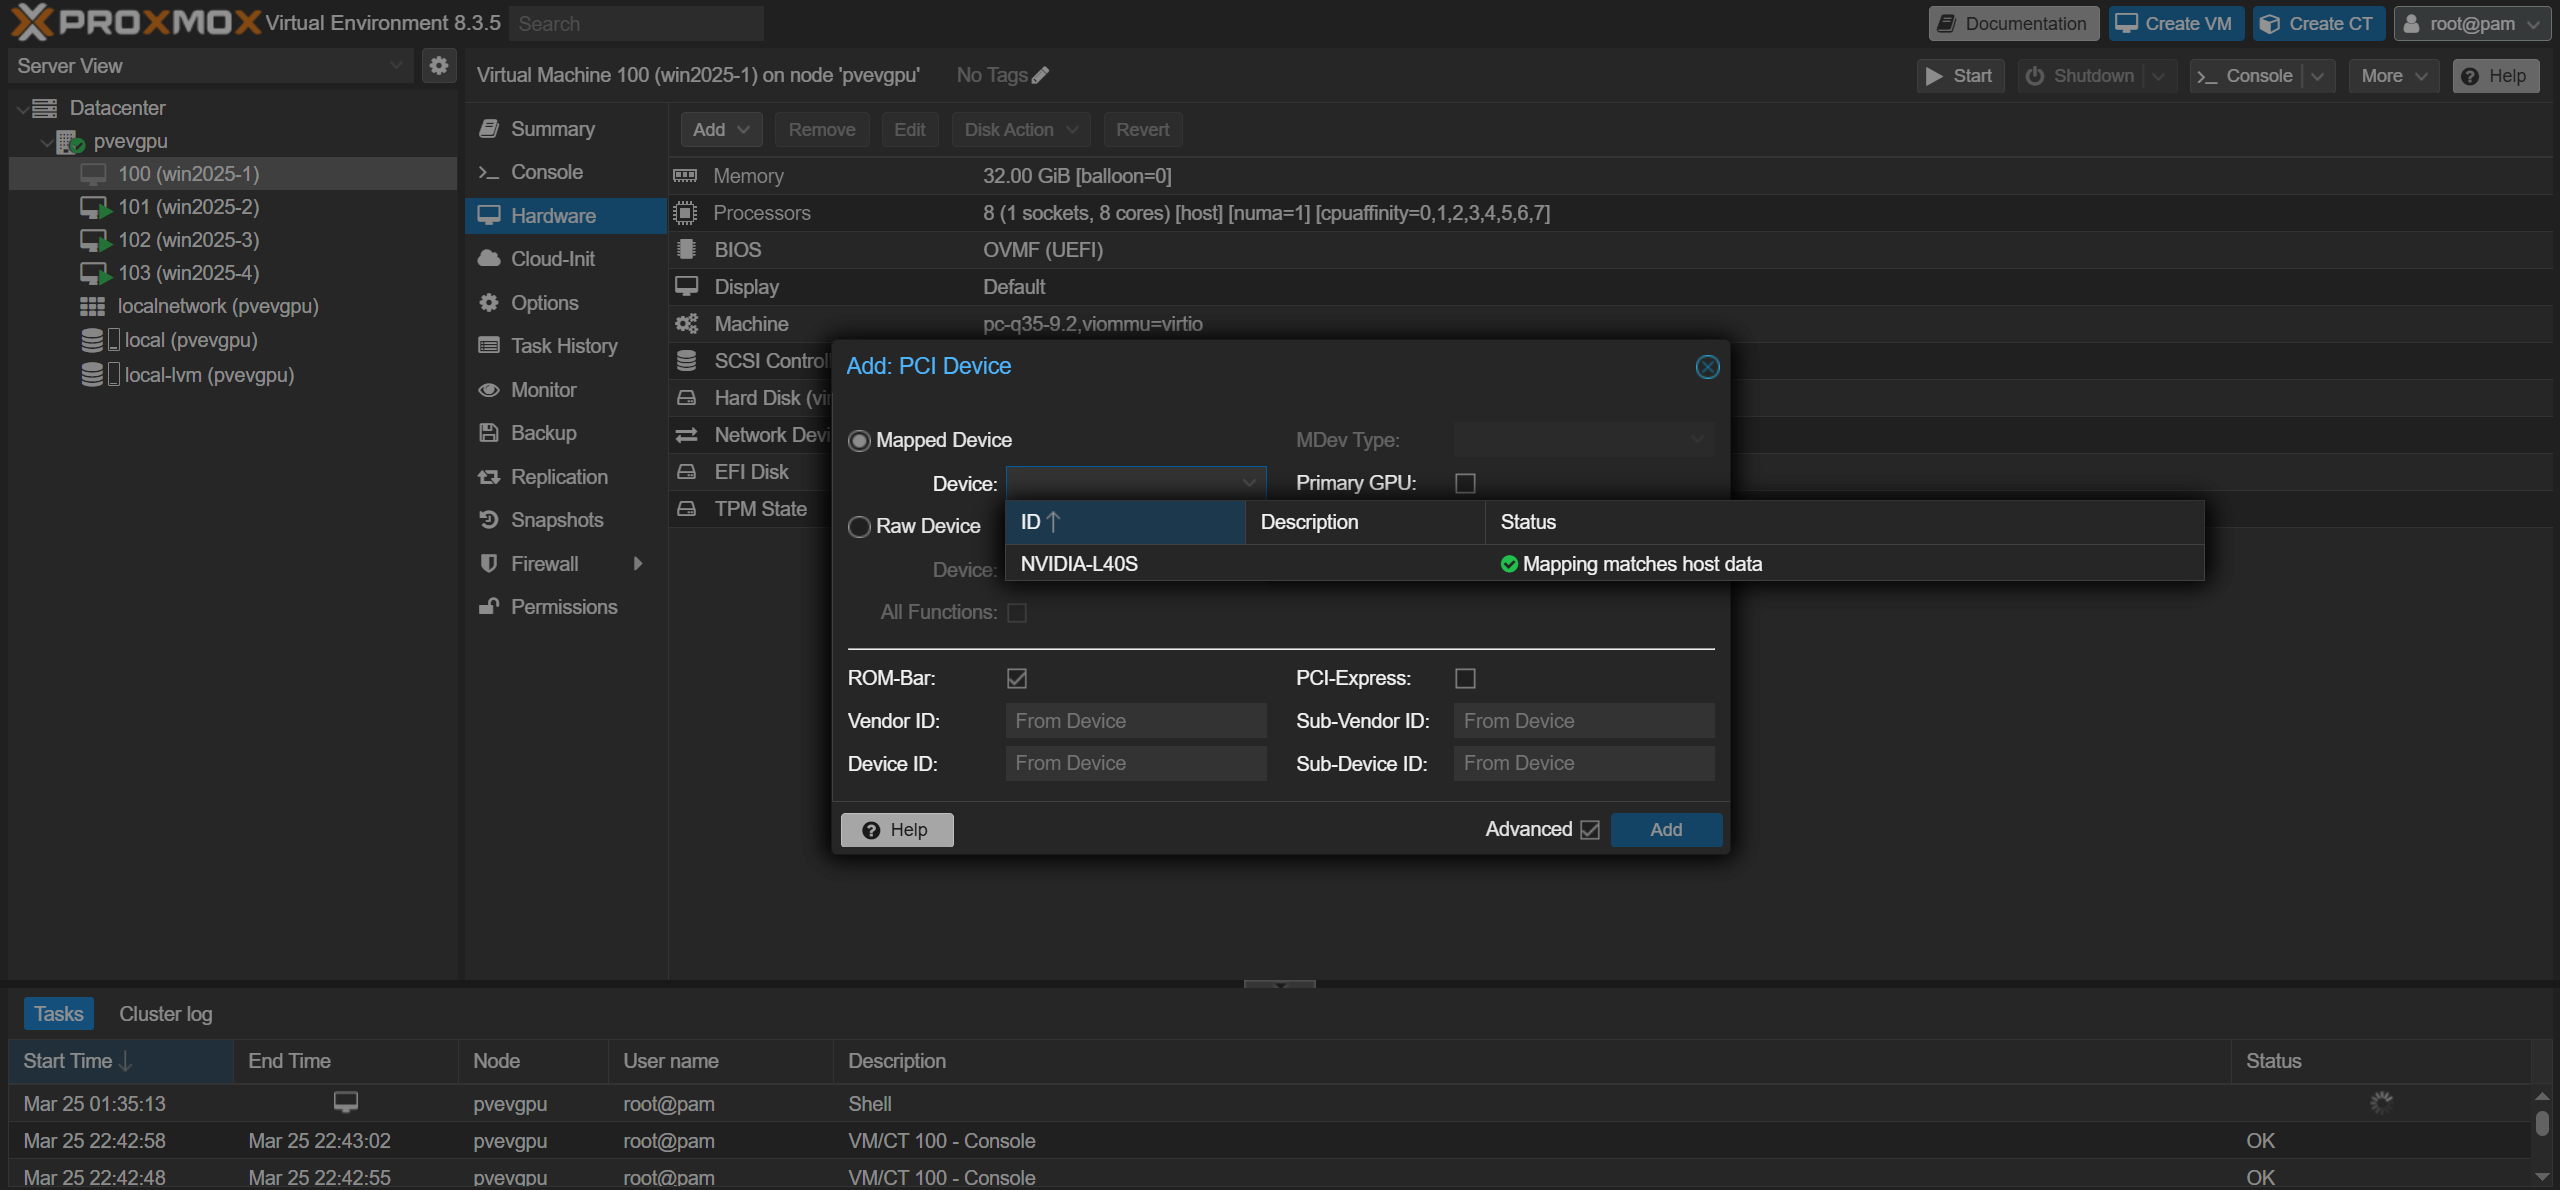Select the NVIDIA-L40S mapped device row

pyautogui.click(x=1604, y=564)
